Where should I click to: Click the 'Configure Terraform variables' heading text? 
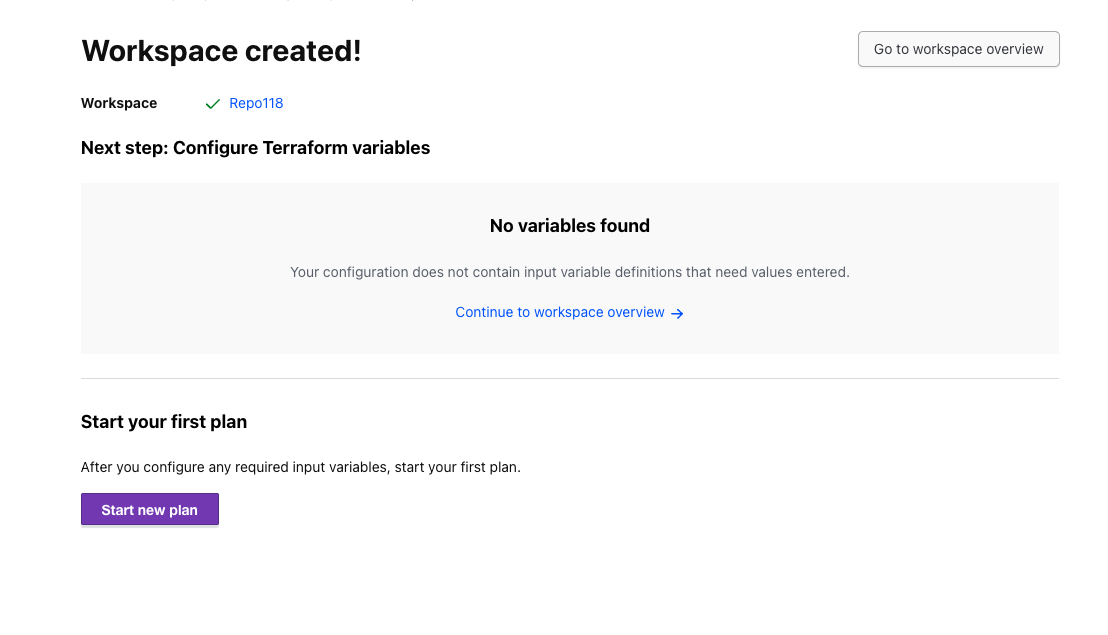click(x=301, y=148)
